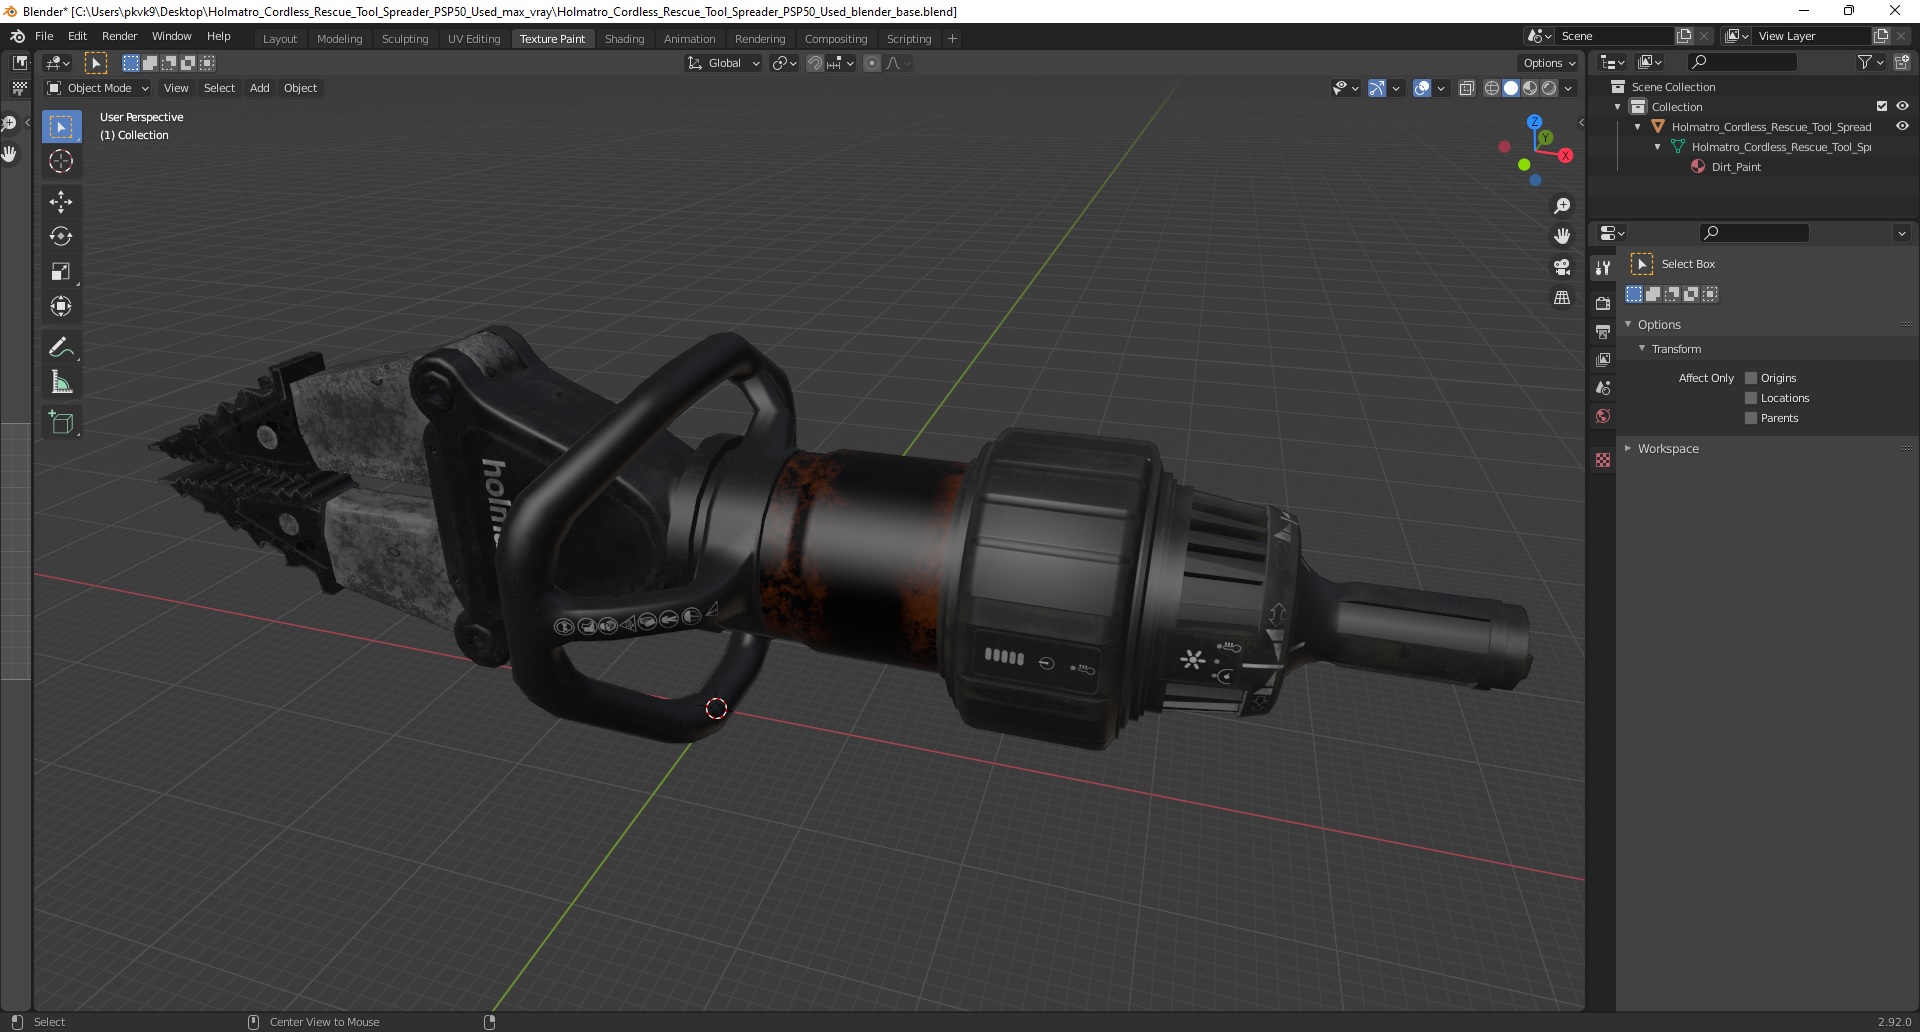This screenshot has height=1032, width=1920.
Task: Toggle X-Ray display
Action: pos(1467,88)
